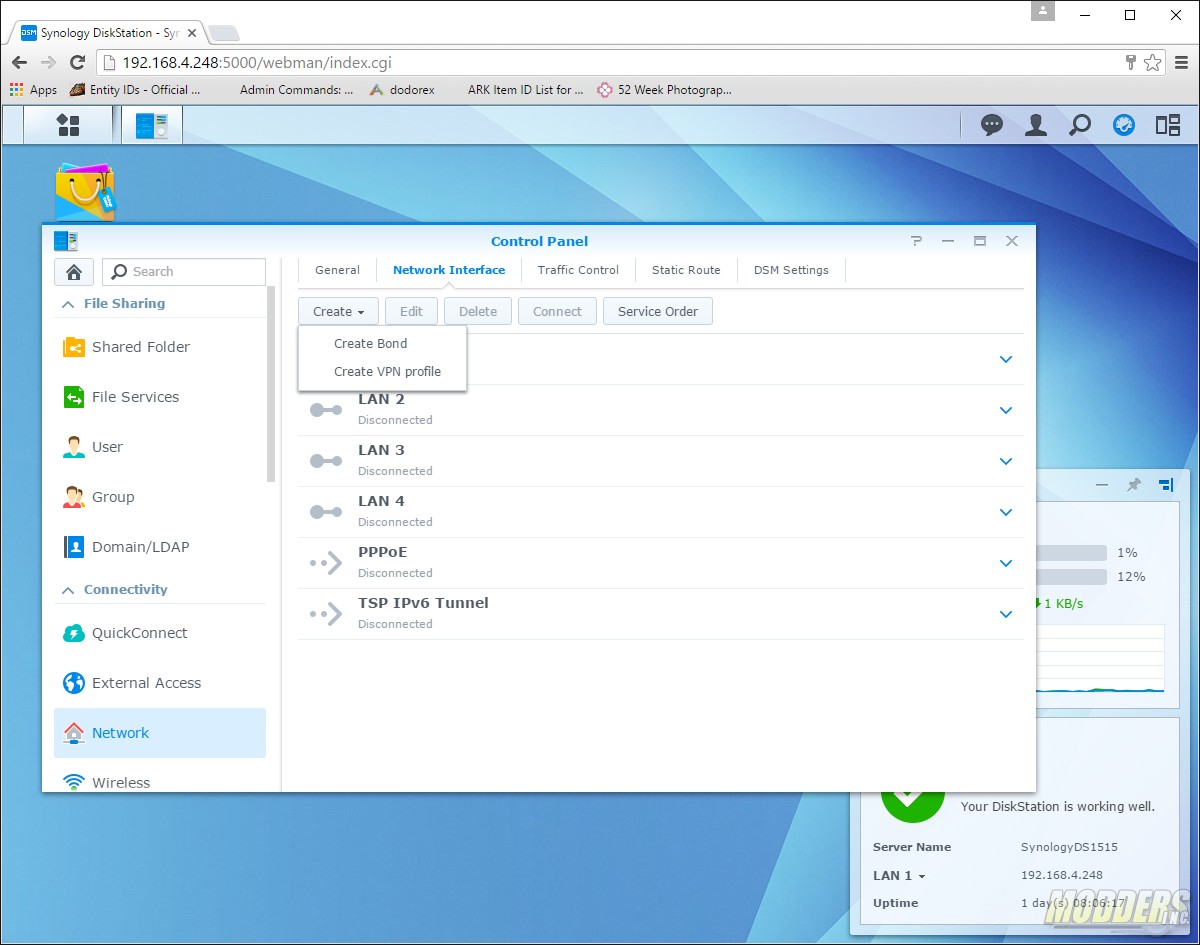The height and width of the screenshot is (945, 1200).
Task: Collapse the File Sharing section
Action: (68, 304)
